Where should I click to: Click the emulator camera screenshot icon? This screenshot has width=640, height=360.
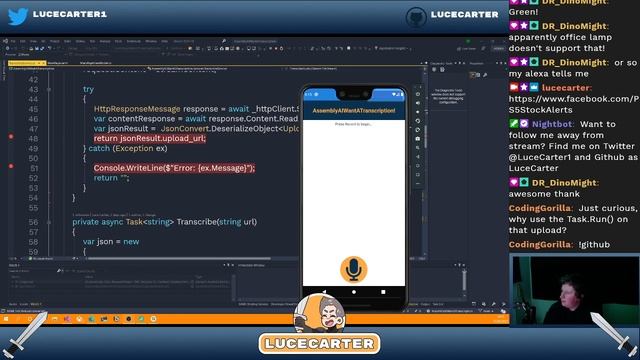point(418,139)
